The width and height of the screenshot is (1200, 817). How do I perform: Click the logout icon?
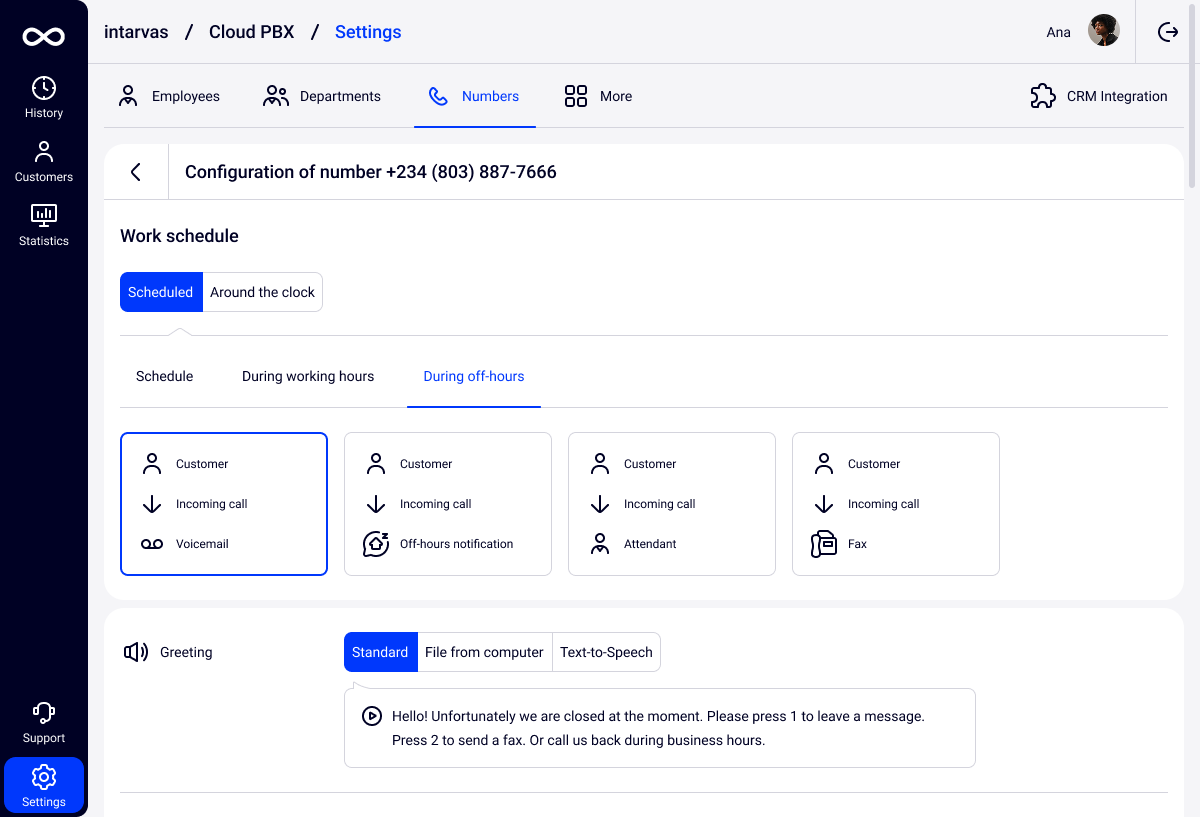pos(1168,32)
